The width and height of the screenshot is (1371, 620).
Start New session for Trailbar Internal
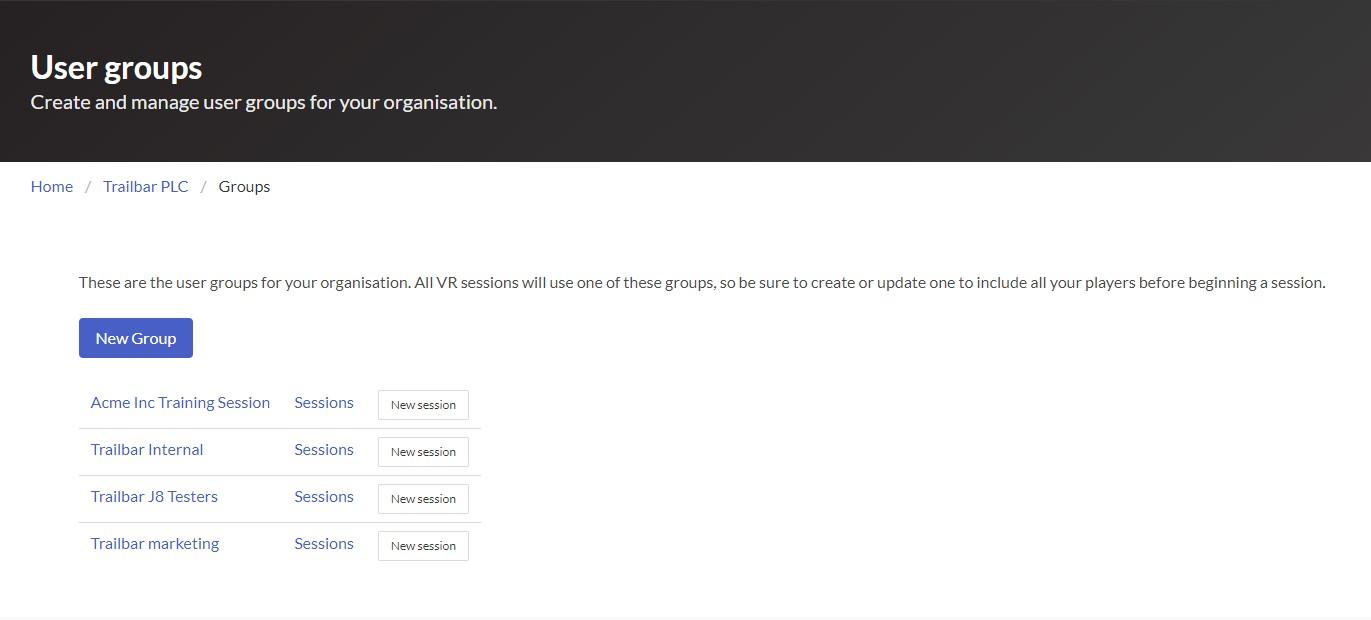tap(423, 452)
